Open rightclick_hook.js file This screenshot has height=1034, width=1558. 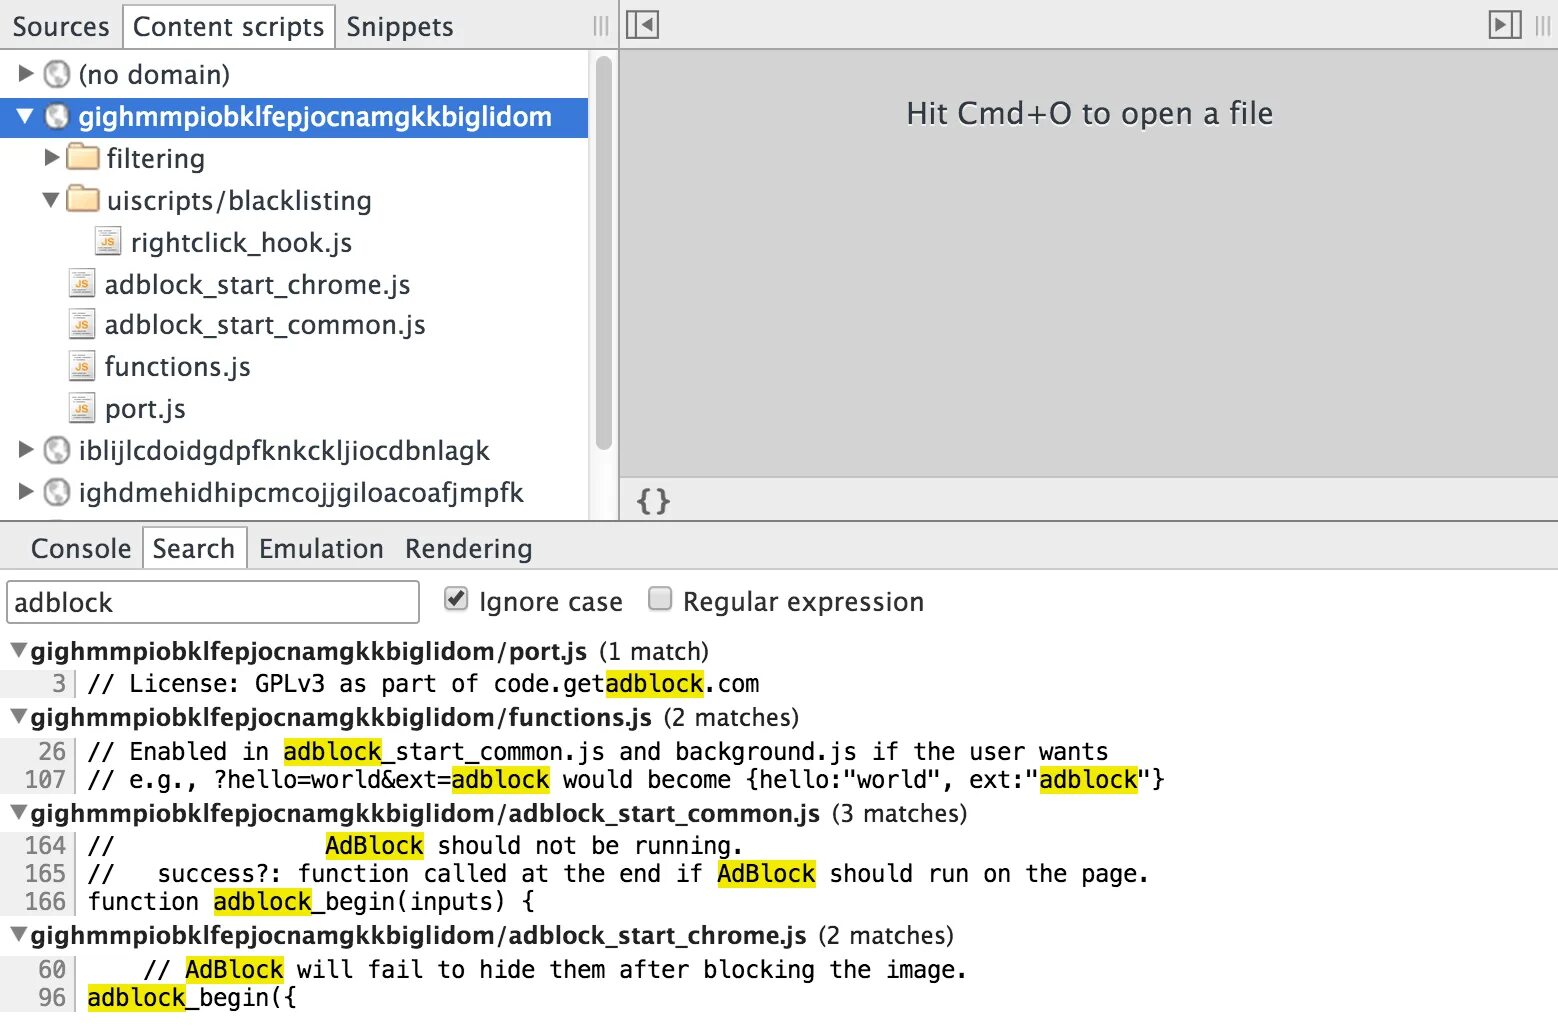tap(241, 242)
